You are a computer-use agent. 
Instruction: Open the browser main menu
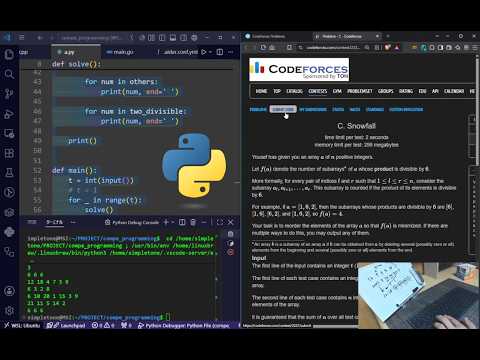(475, 48)
